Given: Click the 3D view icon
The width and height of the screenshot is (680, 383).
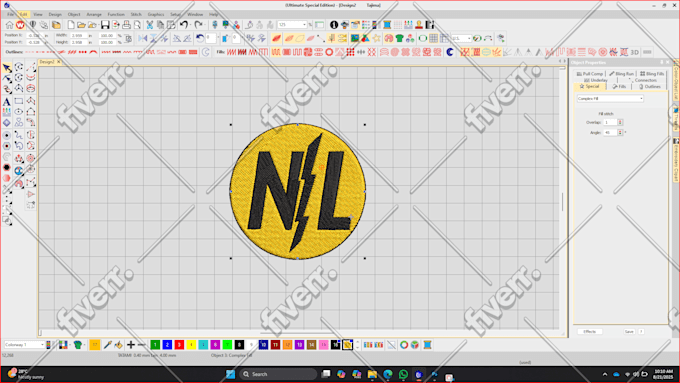Looking at the screenshot, I should click(x=634, y=52).
